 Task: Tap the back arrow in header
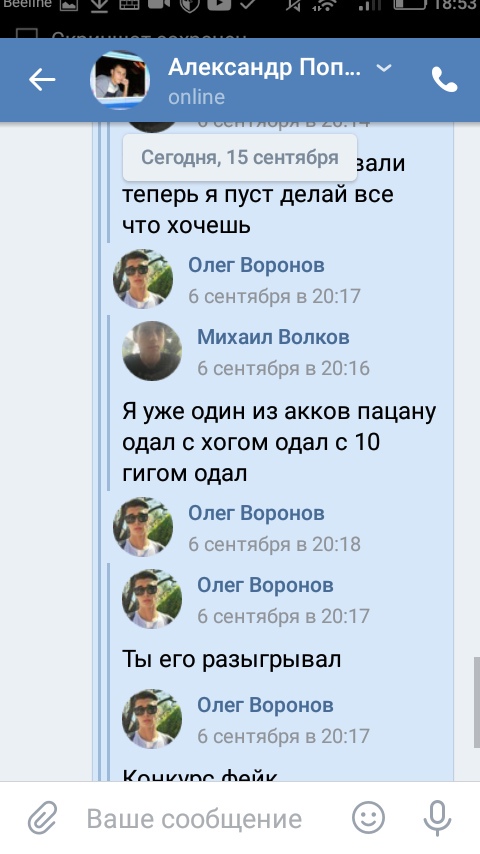(42, 80)
